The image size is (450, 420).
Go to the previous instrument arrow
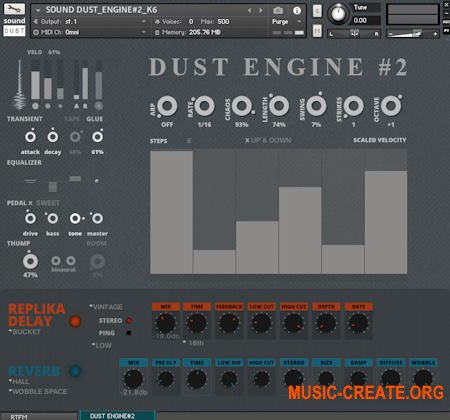(249, 11)
